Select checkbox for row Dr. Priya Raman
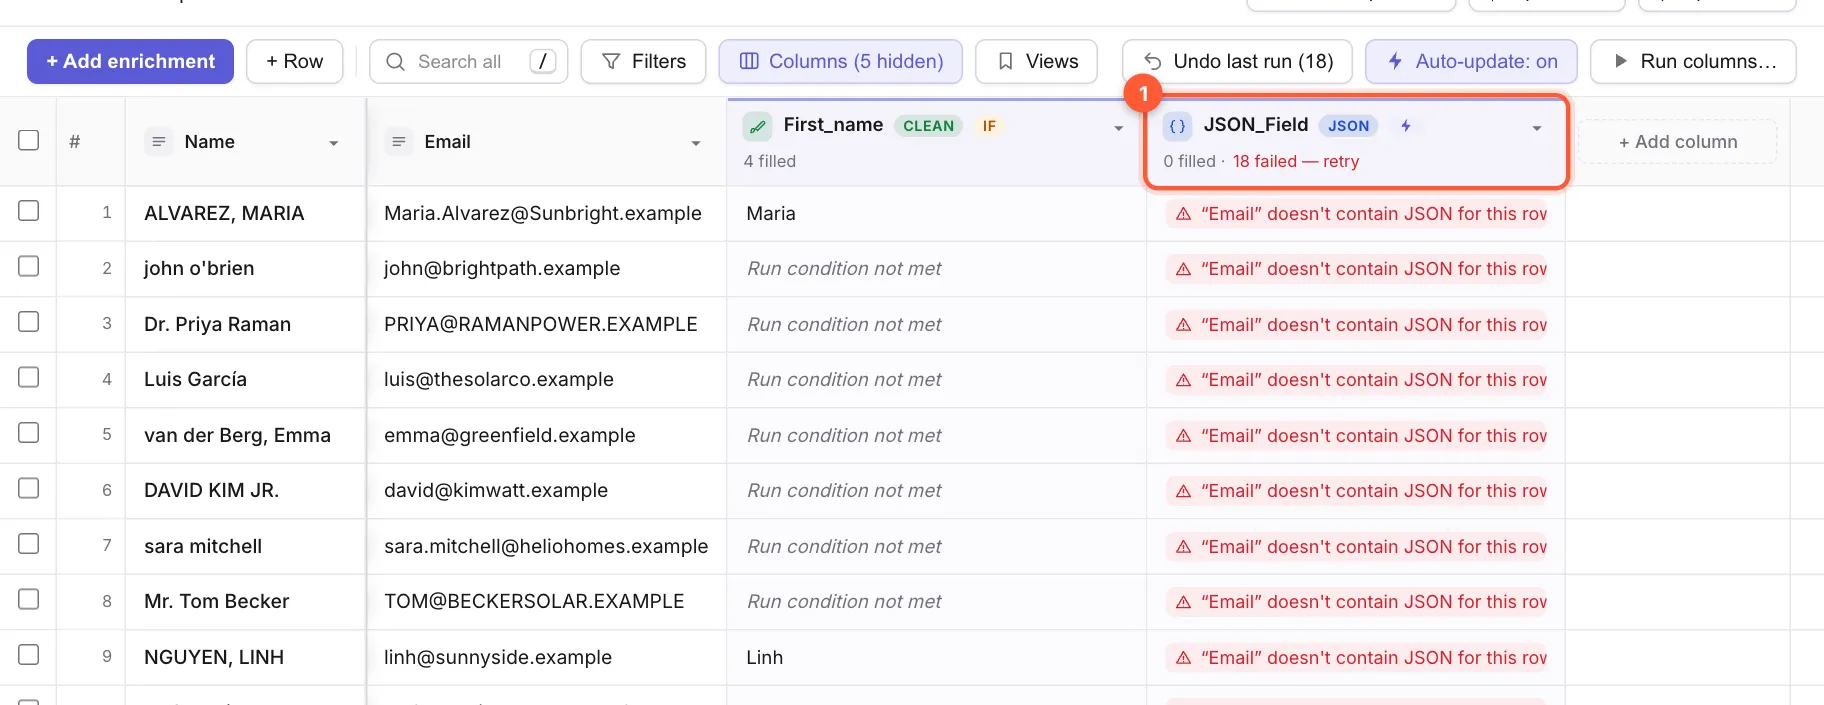 click(29, 321)
